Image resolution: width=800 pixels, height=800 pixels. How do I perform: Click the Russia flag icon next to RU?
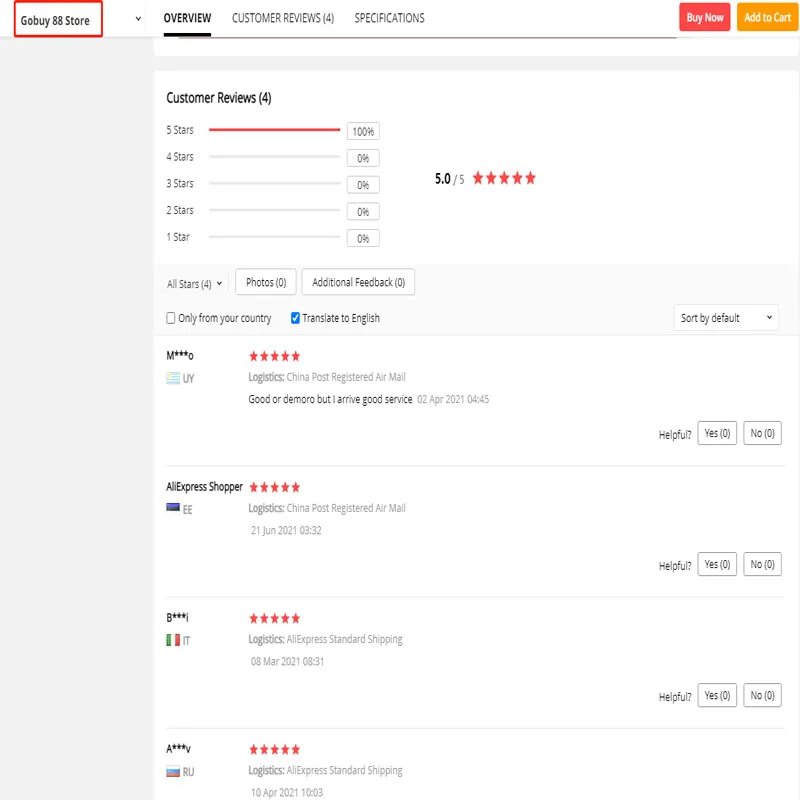coord(173,771)
